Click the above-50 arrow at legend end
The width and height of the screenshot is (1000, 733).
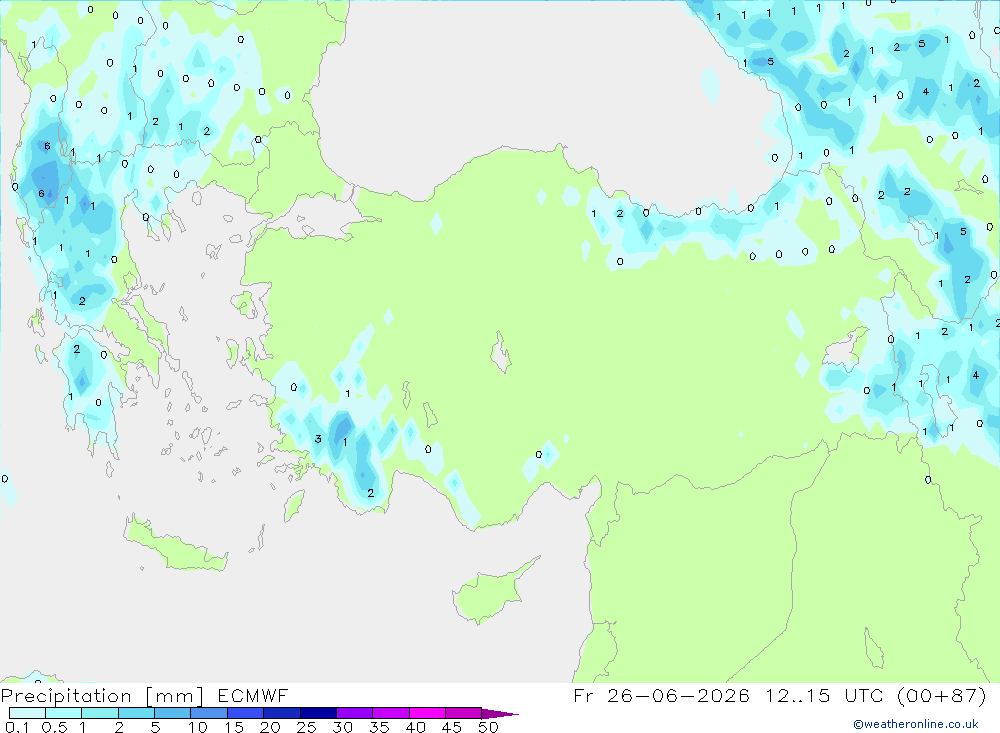500,714
